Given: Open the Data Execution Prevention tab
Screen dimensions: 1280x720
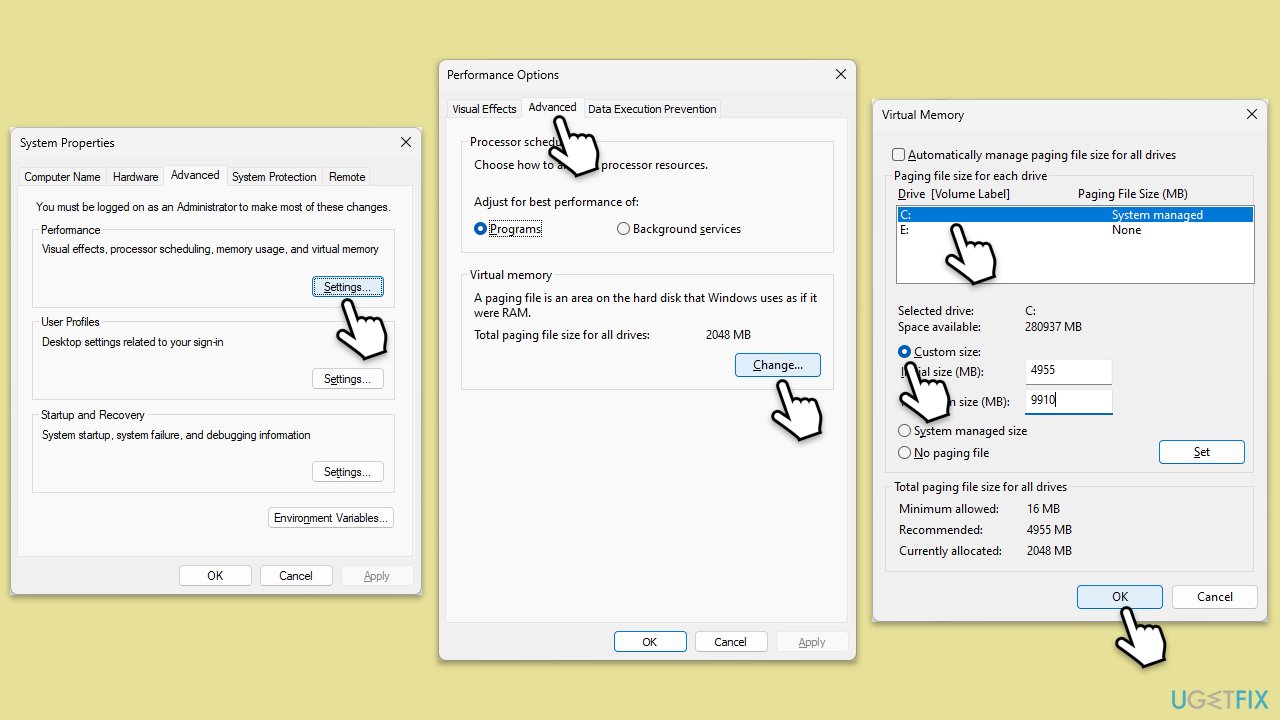Looking at the screenshot, I should click(x=652, y=109).
